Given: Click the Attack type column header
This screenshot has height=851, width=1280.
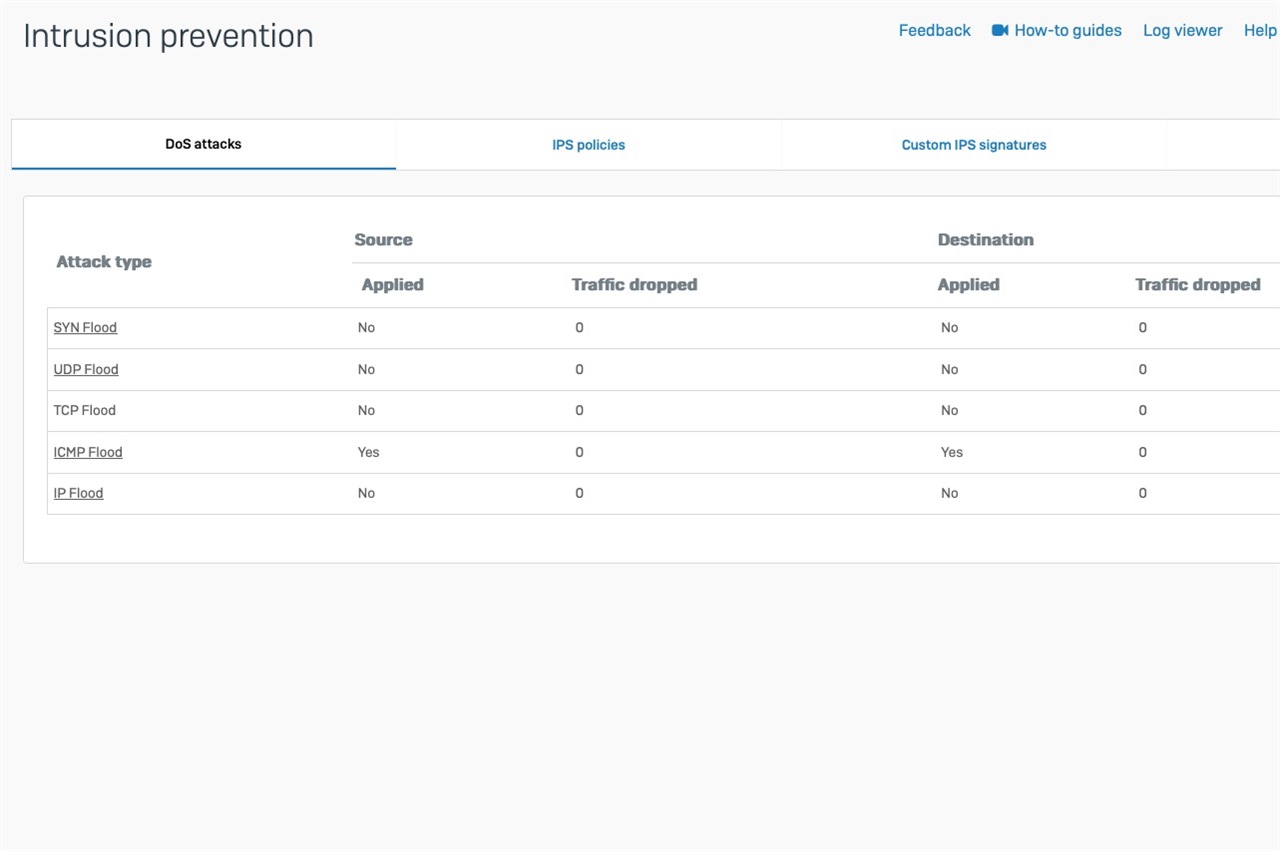Looking at the screenshot, I should [x=104, y=262].
